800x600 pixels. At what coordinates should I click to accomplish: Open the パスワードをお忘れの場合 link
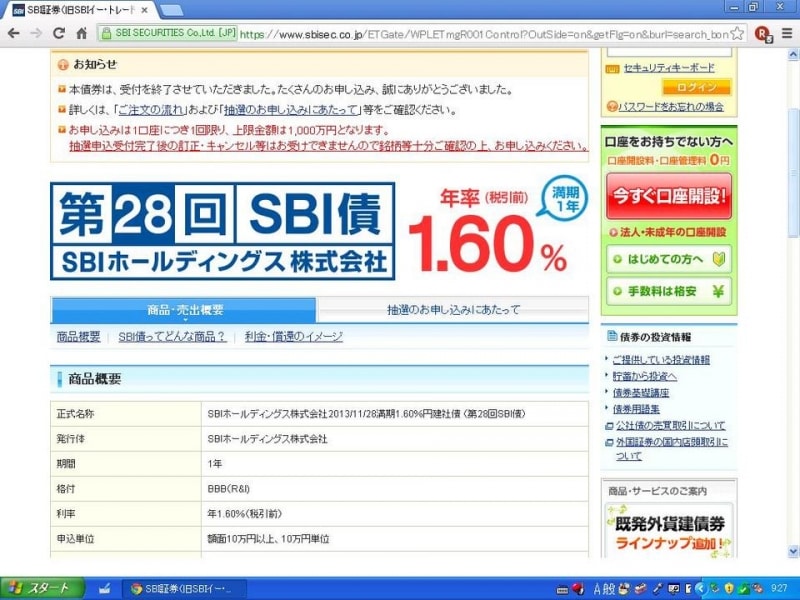click(x=670, y=107)
